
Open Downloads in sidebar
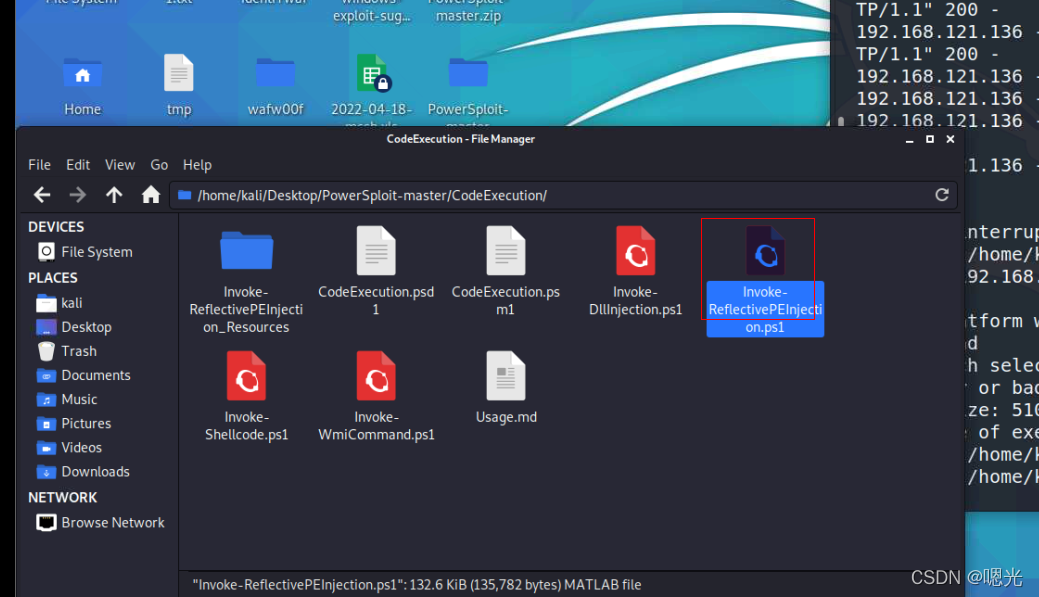click(x=83, y=471)
